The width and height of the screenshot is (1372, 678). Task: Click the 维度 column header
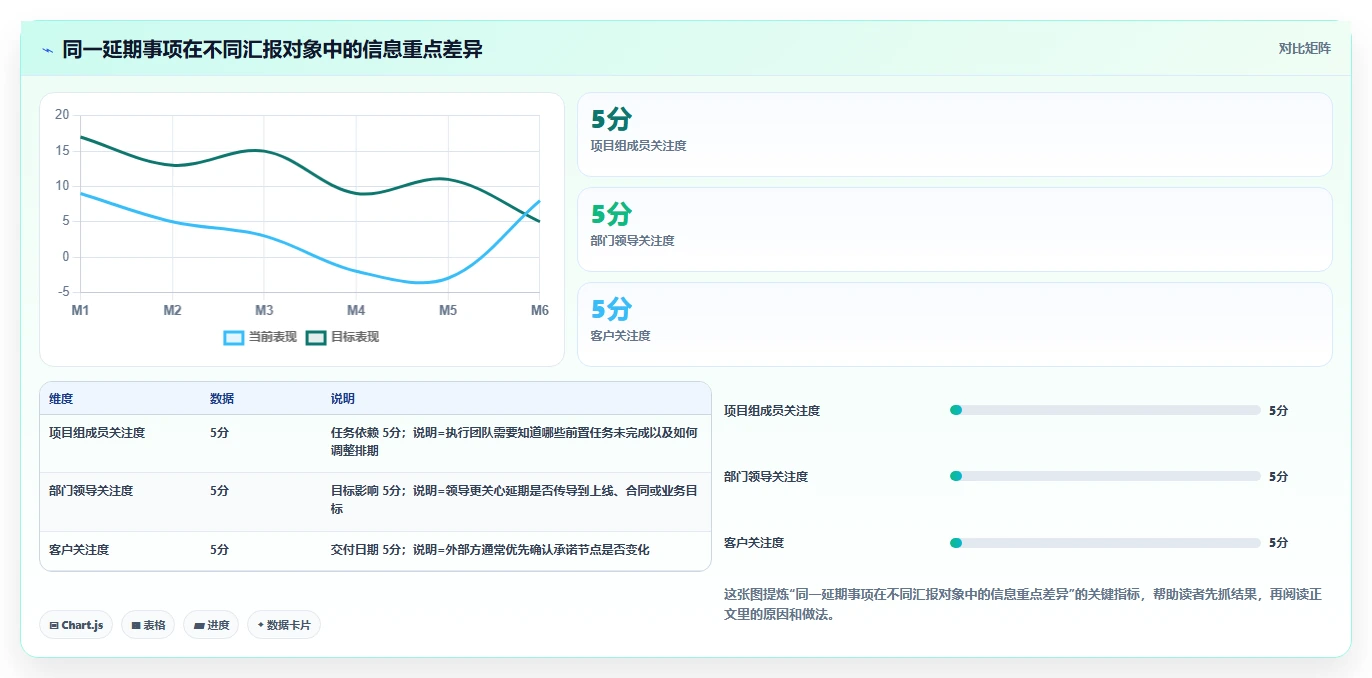(x=61, y=399)
